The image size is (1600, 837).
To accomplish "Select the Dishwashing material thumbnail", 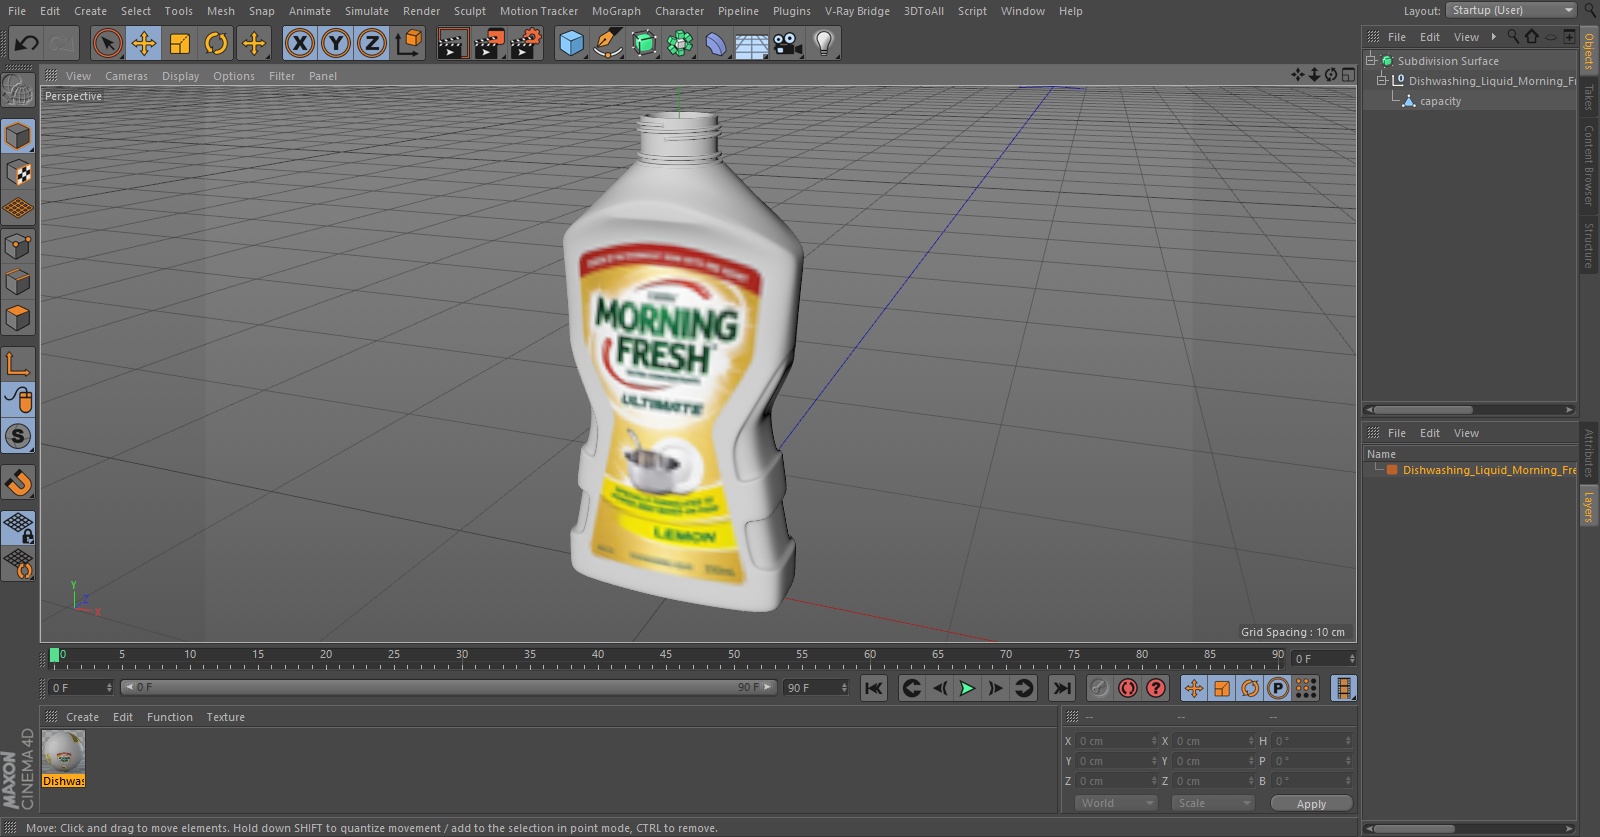I will pos(64,751).
